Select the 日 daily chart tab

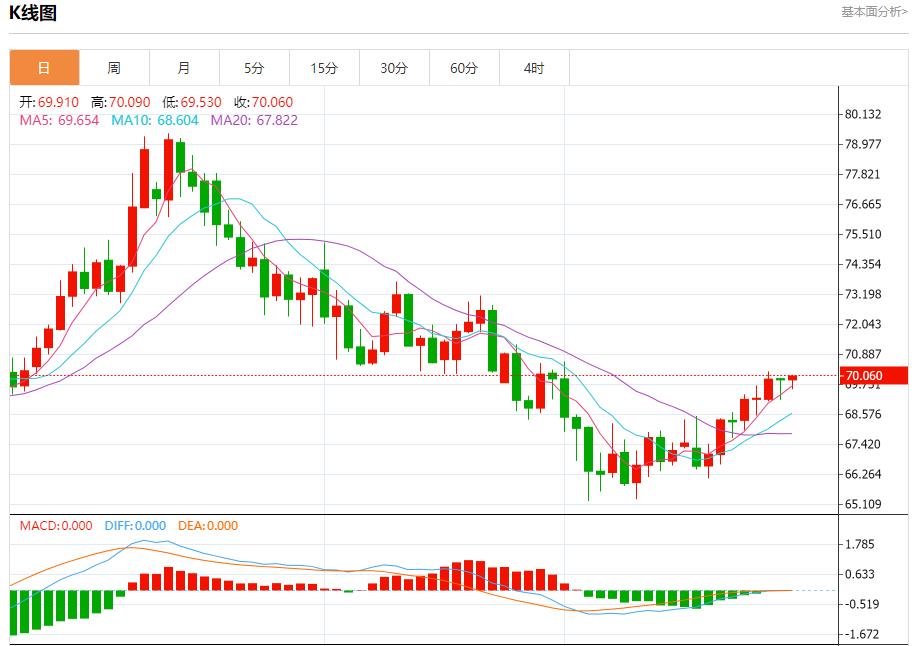pos(44,68)
